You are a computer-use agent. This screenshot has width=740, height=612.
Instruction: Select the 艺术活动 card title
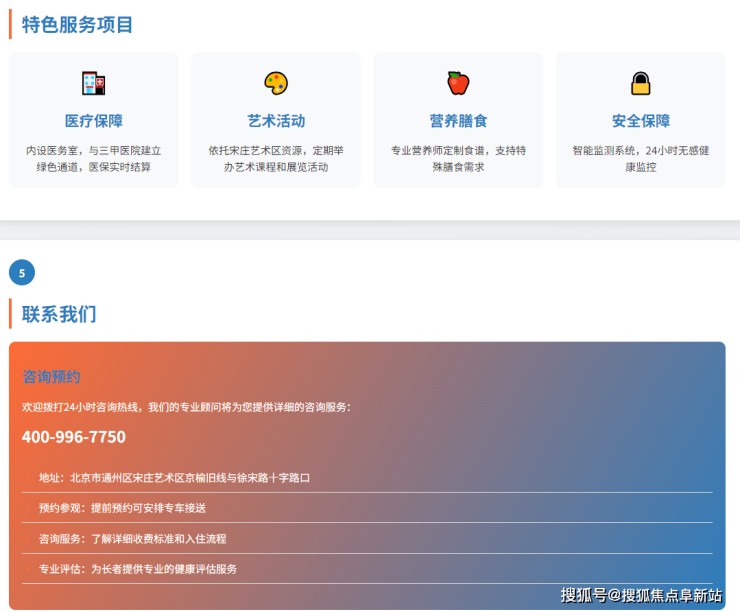point(276,121)
